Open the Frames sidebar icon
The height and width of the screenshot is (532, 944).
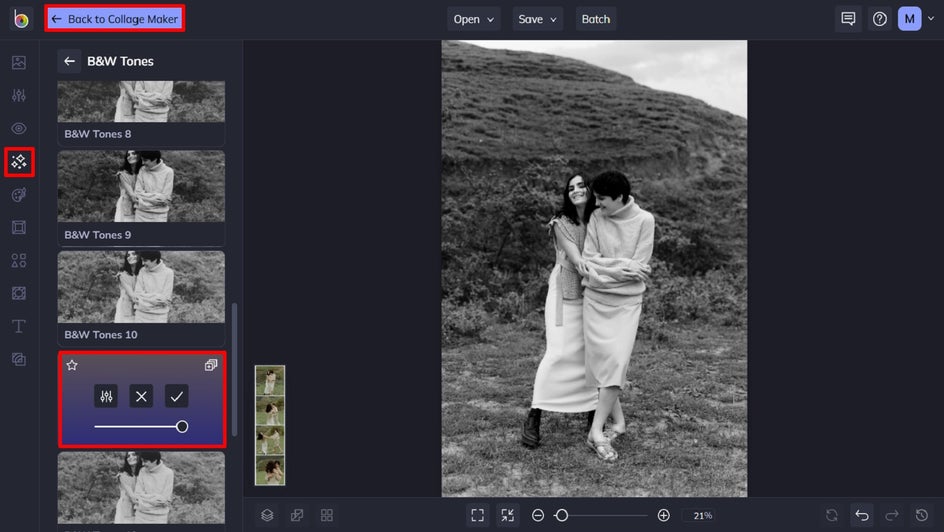point(19,227)
